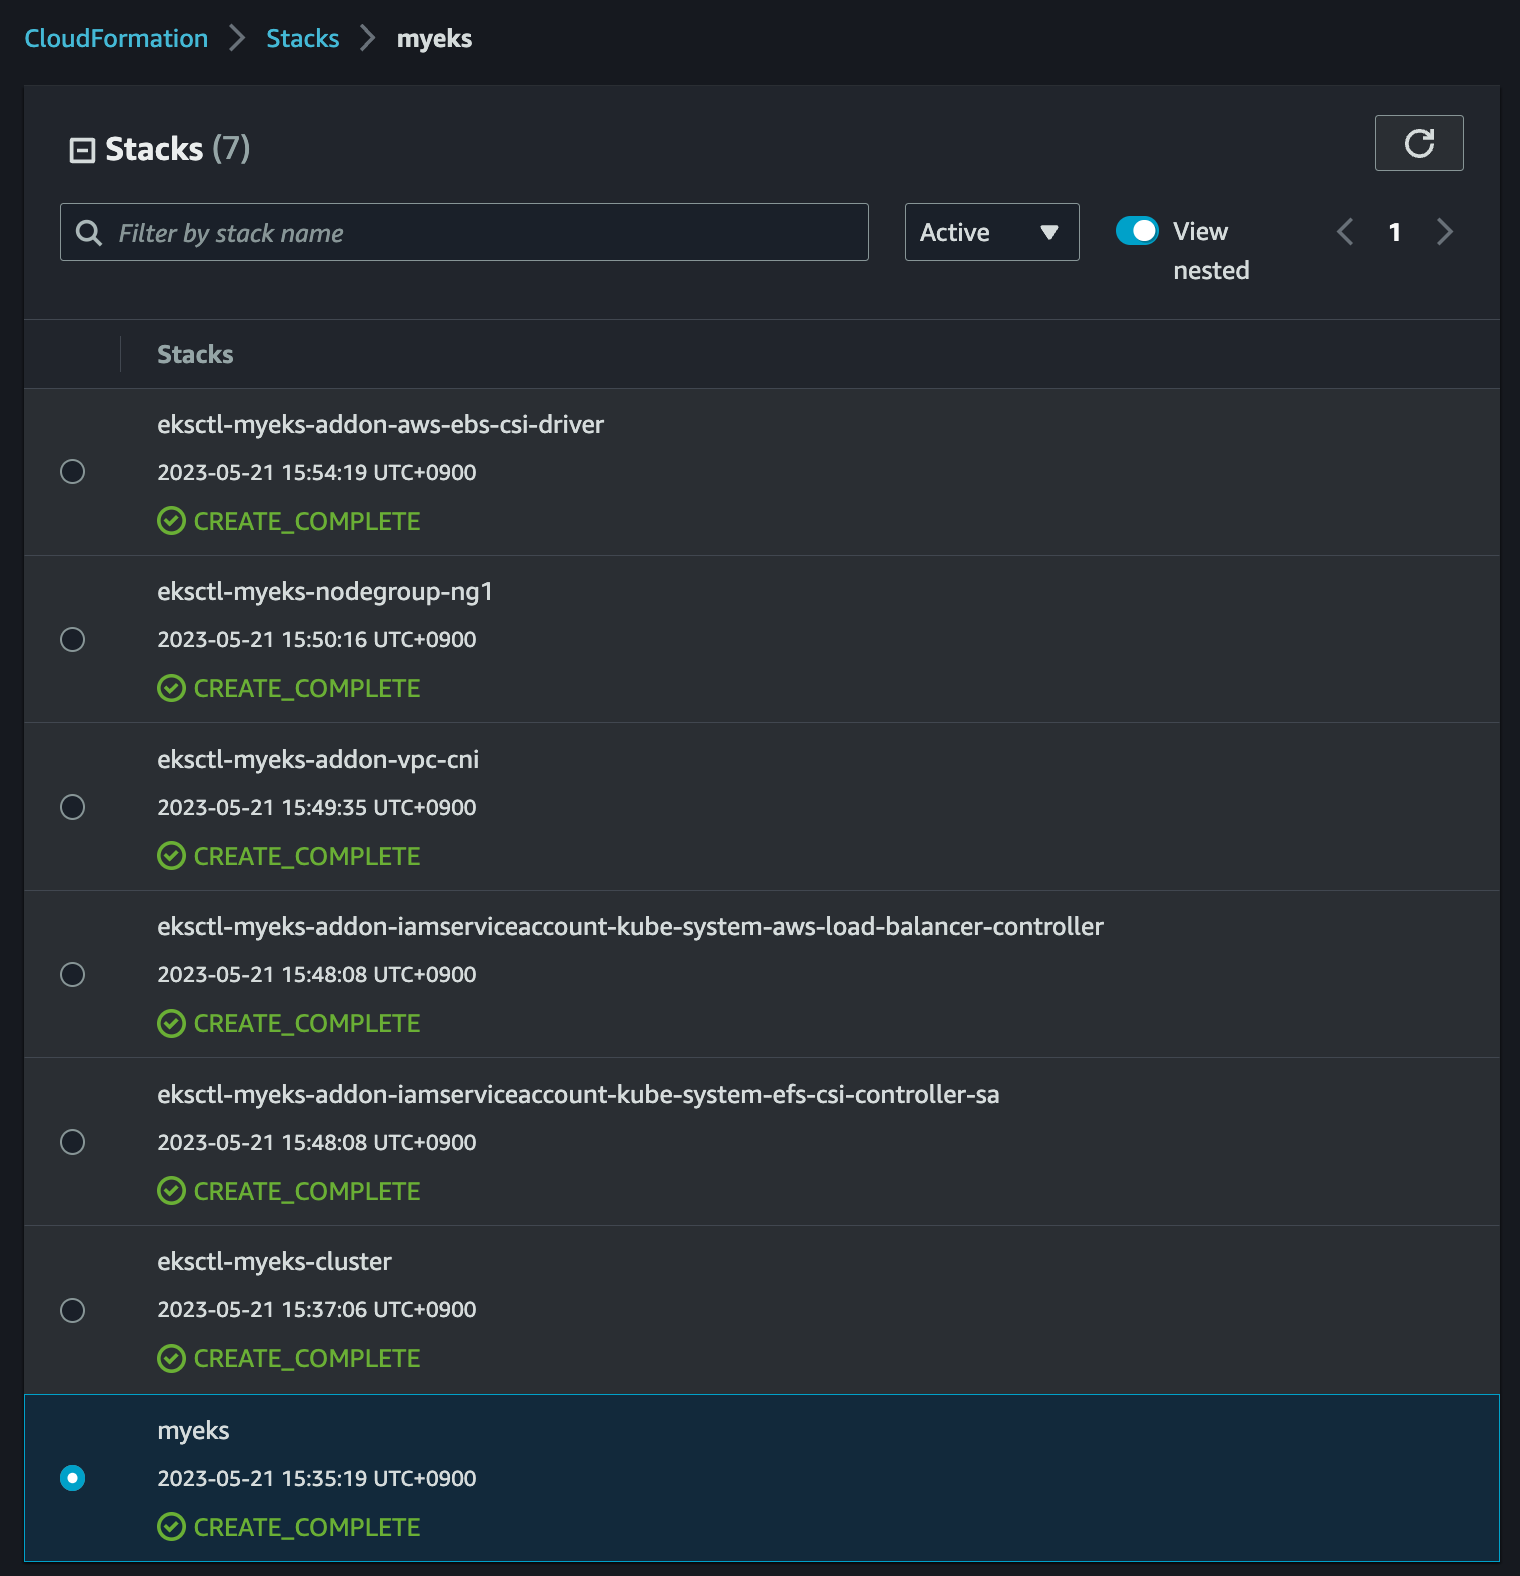Image resolution: width=1520 pixels, height=1576 pixels.
Task: Go to the next page of stacks
Action: click(1444, 232)
